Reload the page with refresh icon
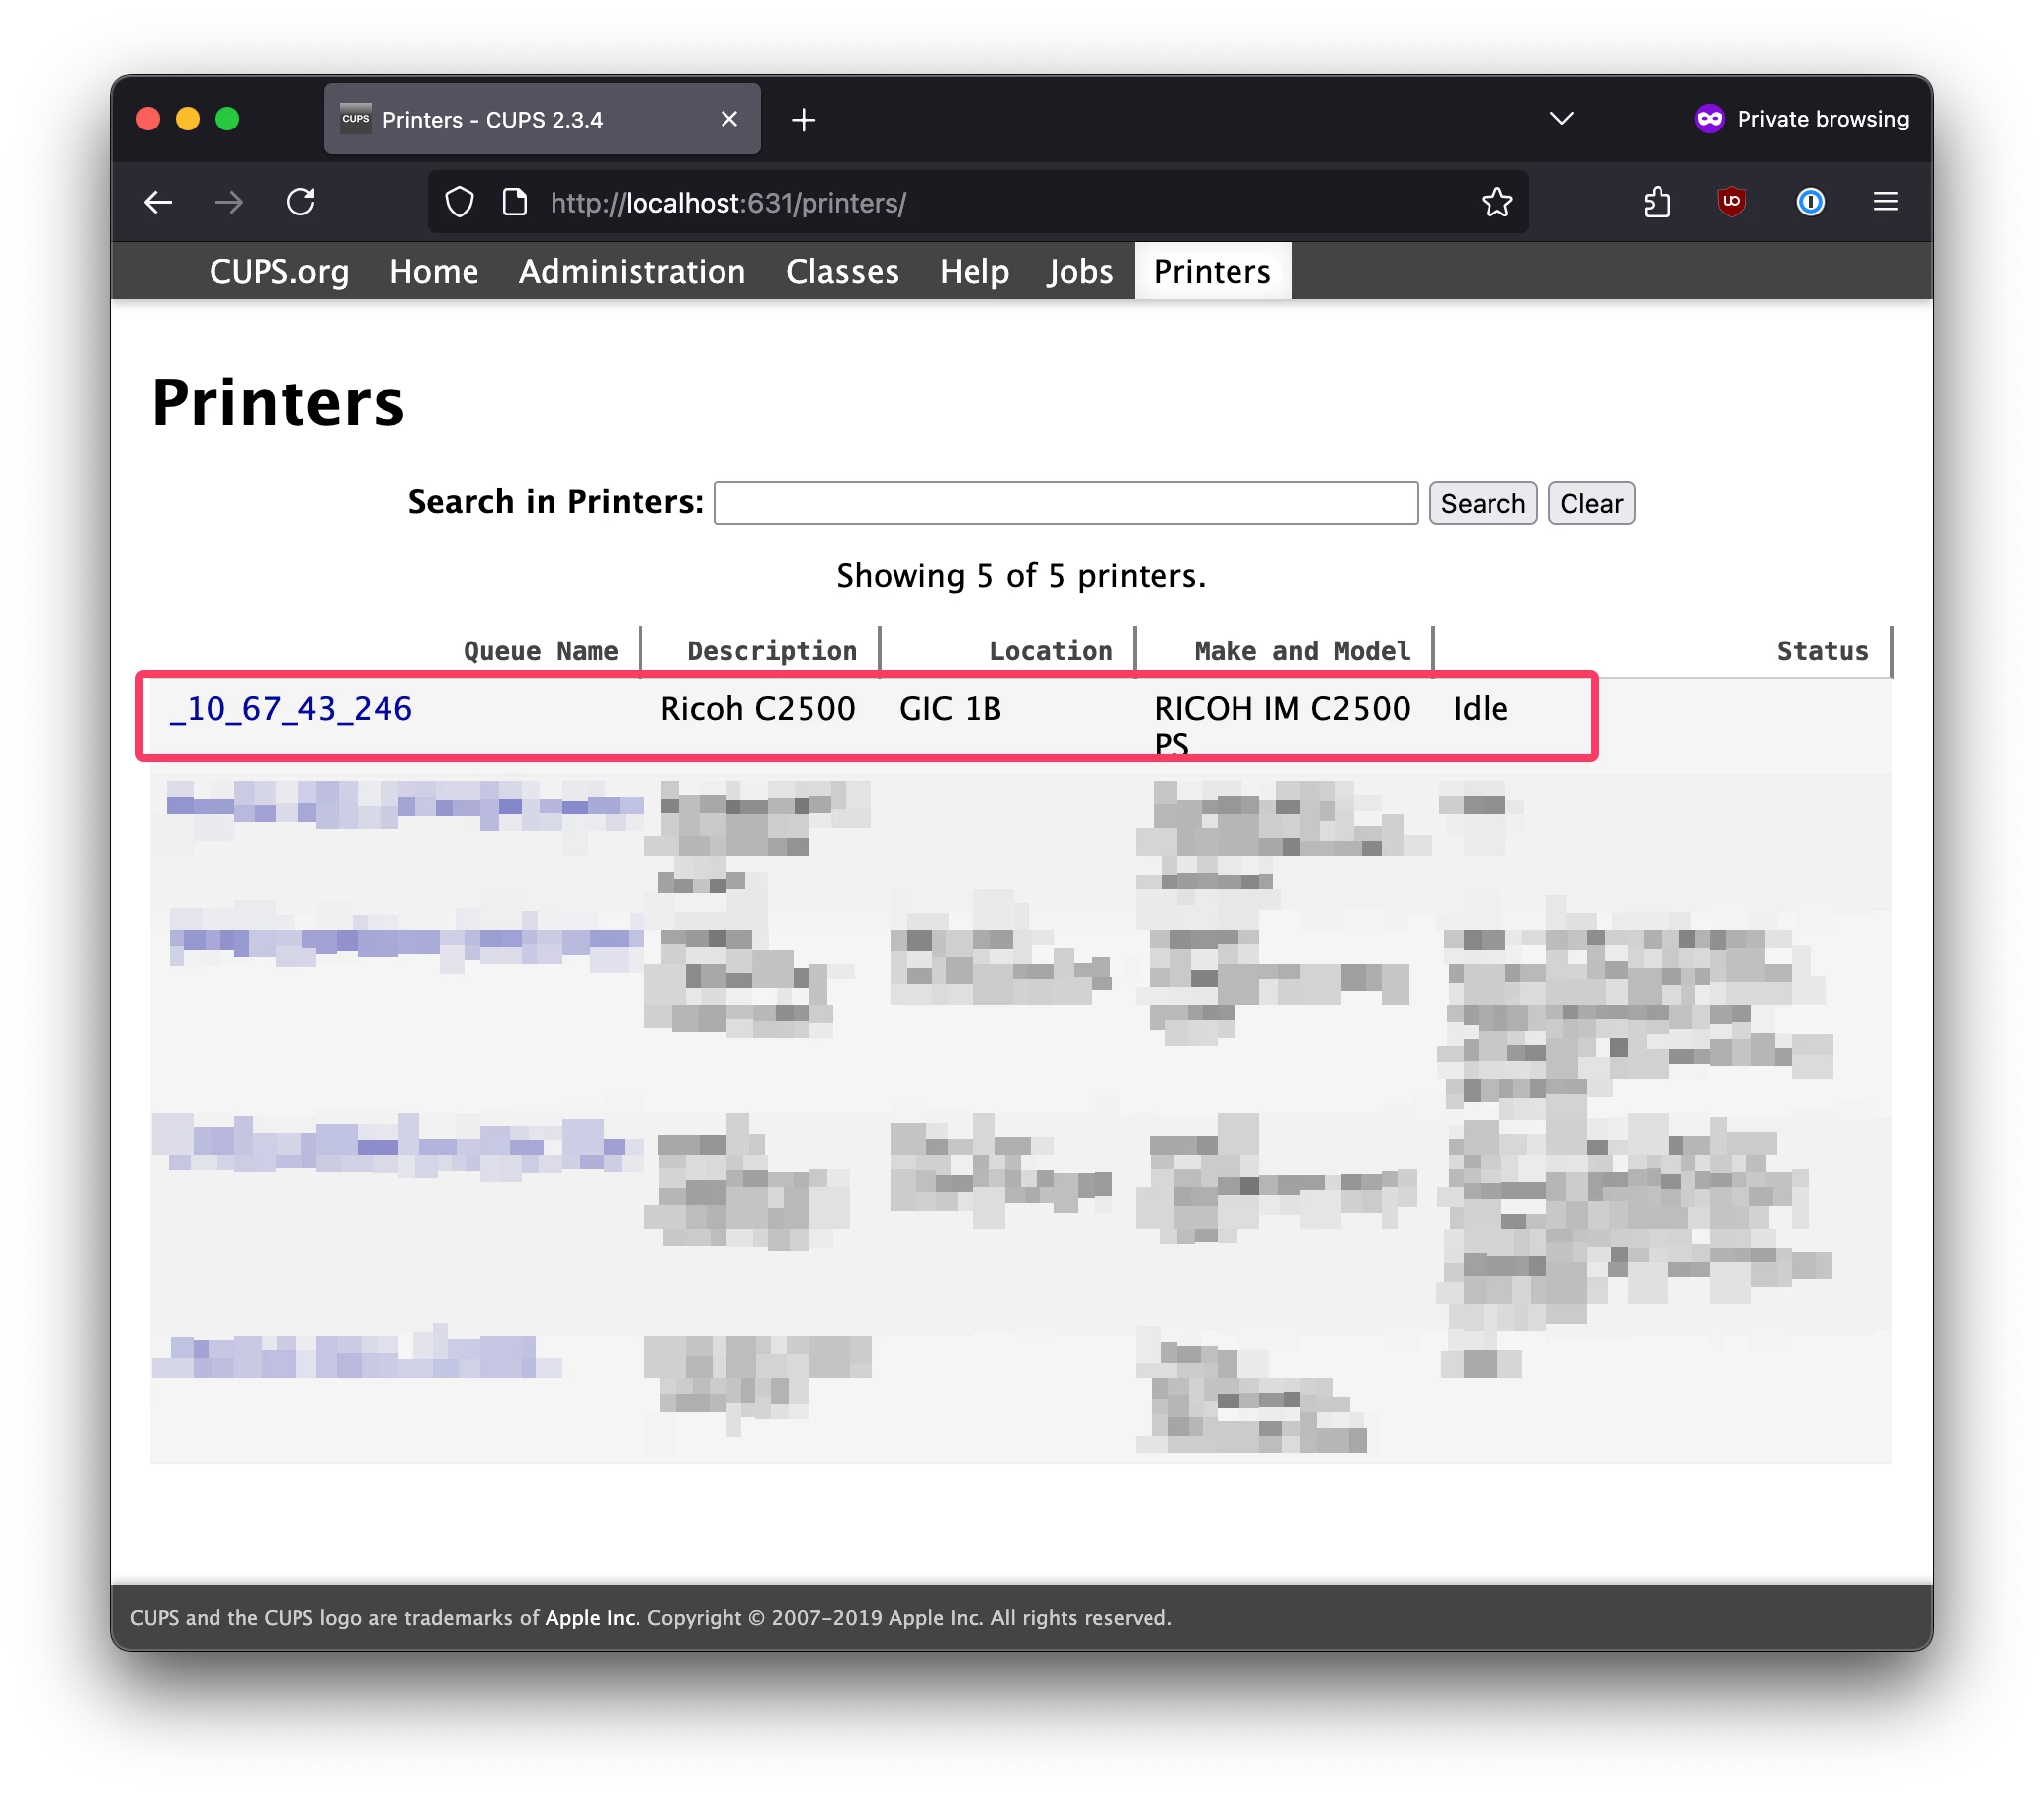2044x1797 pixels. point(301,203)
